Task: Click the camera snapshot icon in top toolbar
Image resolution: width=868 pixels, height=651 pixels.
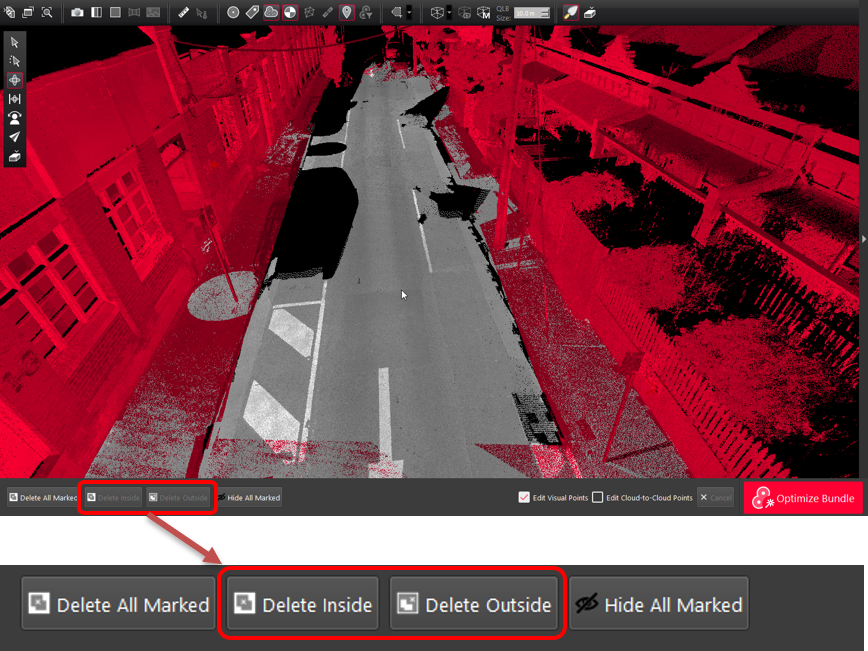Action: tap(78, 12)
